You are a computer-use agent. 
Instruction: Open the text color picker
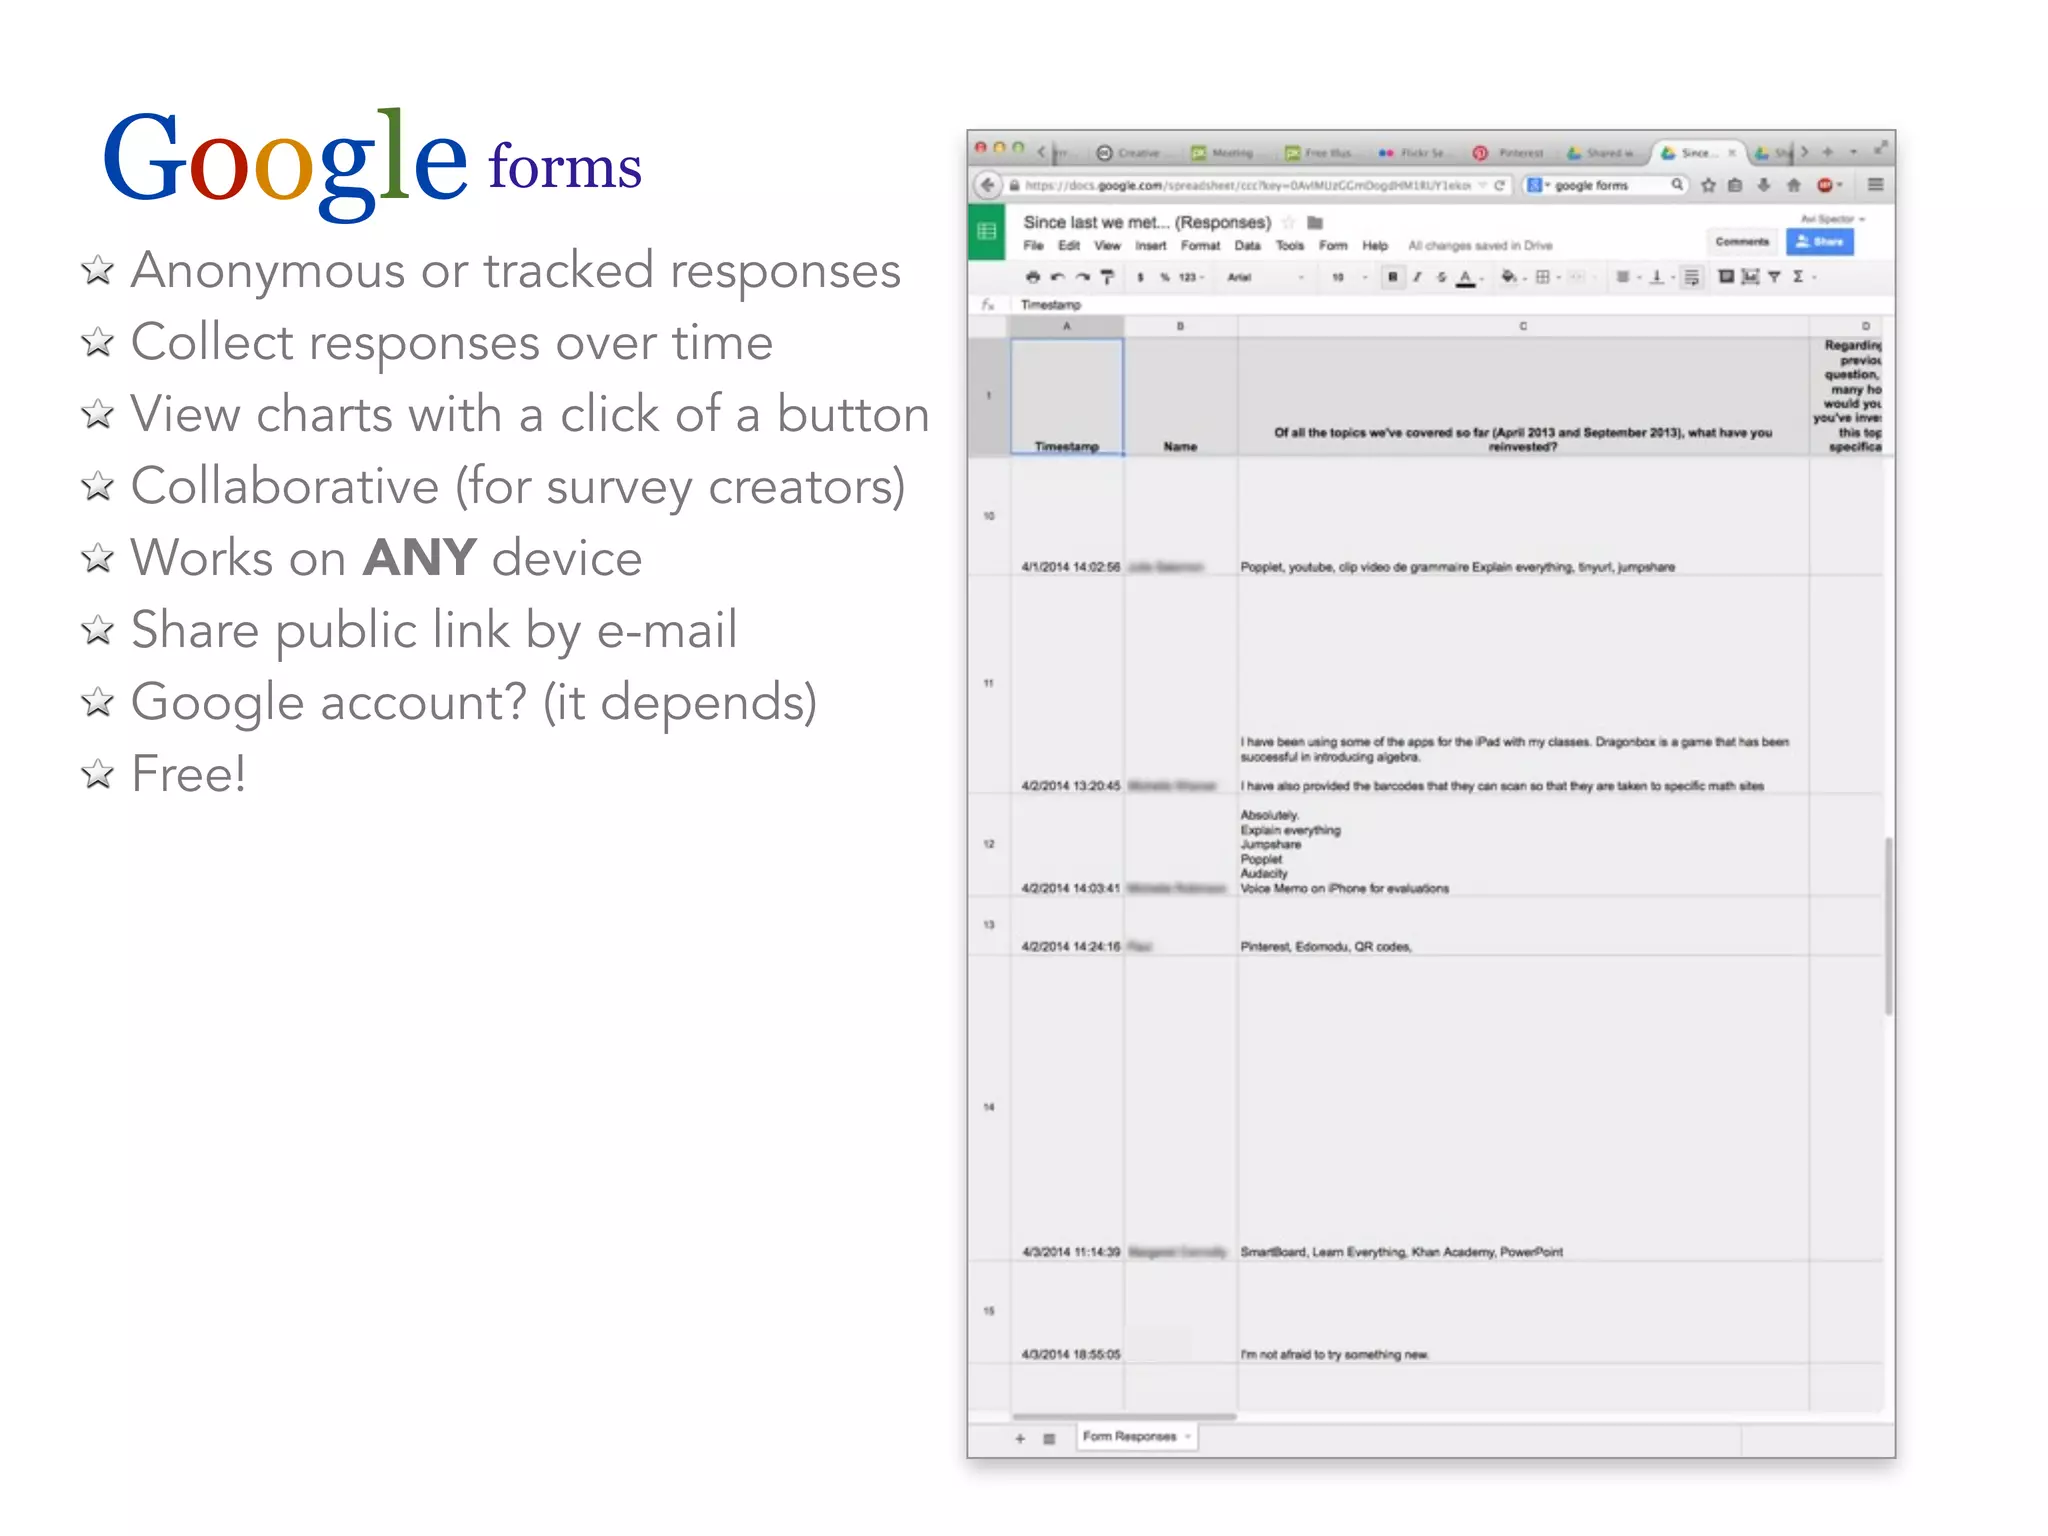(x=1469, y=277)
